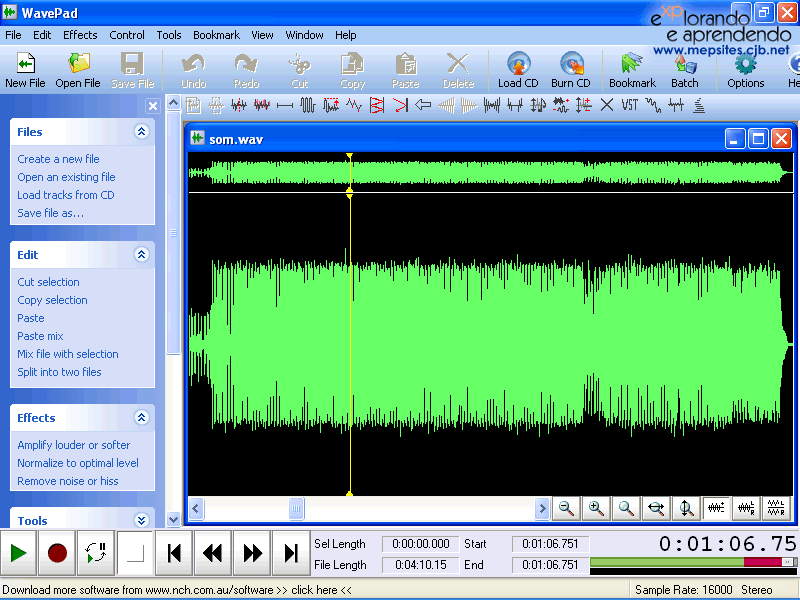Click the fade out effect icon
The height and width of the screenshot is (600, 800).
click(469, 105)
